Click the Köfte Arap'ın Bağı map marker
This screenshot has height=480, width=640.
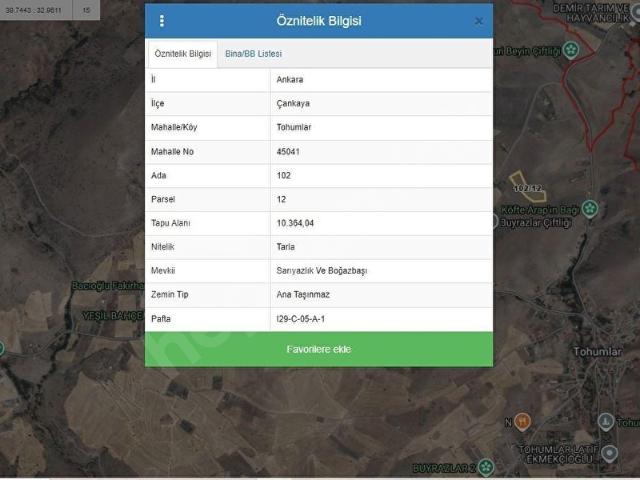tap(590, 209)
